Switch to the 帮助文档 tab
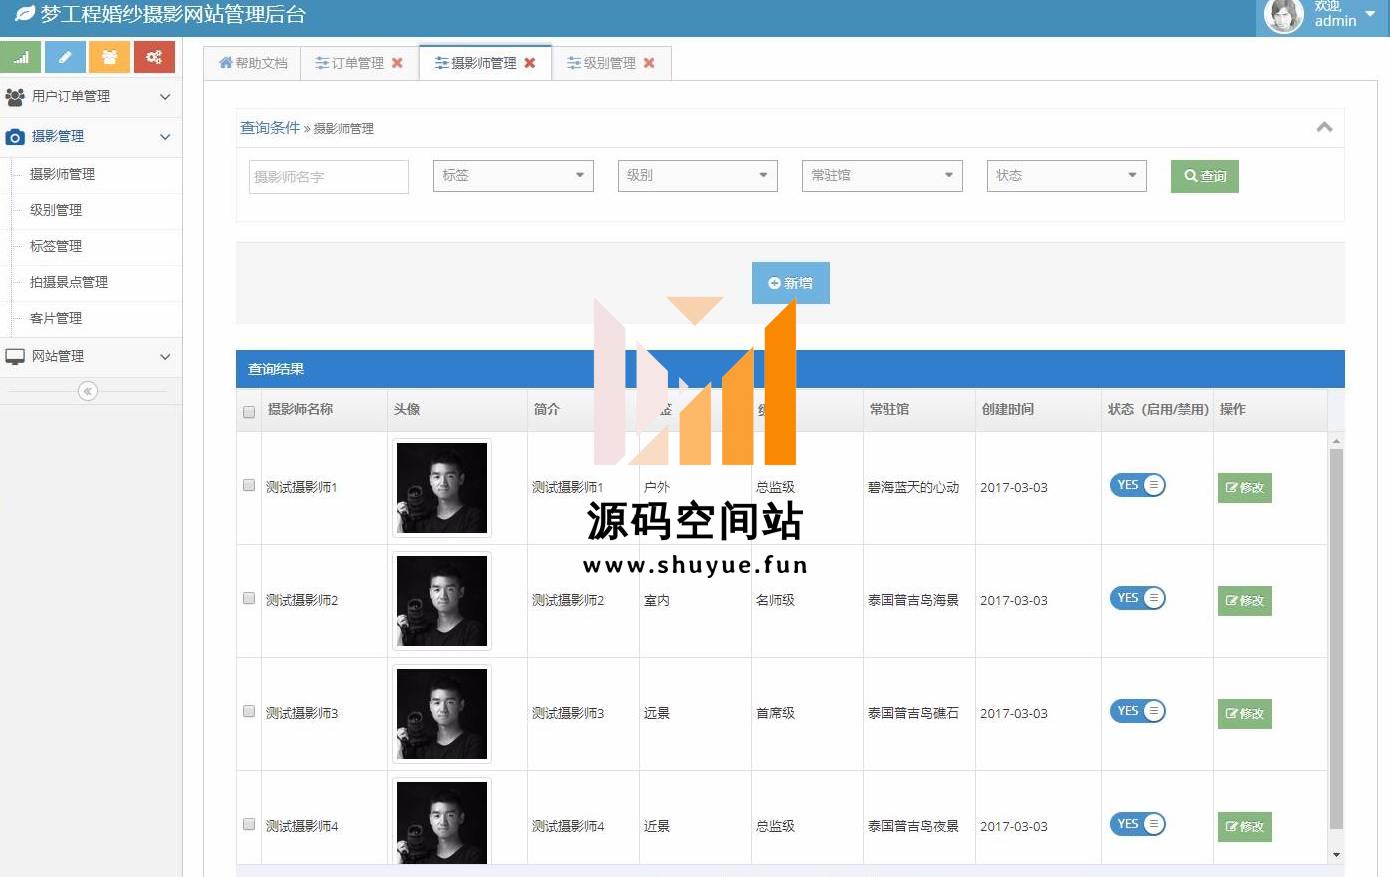Viewport: 1390px width, 877px height. 253,63
